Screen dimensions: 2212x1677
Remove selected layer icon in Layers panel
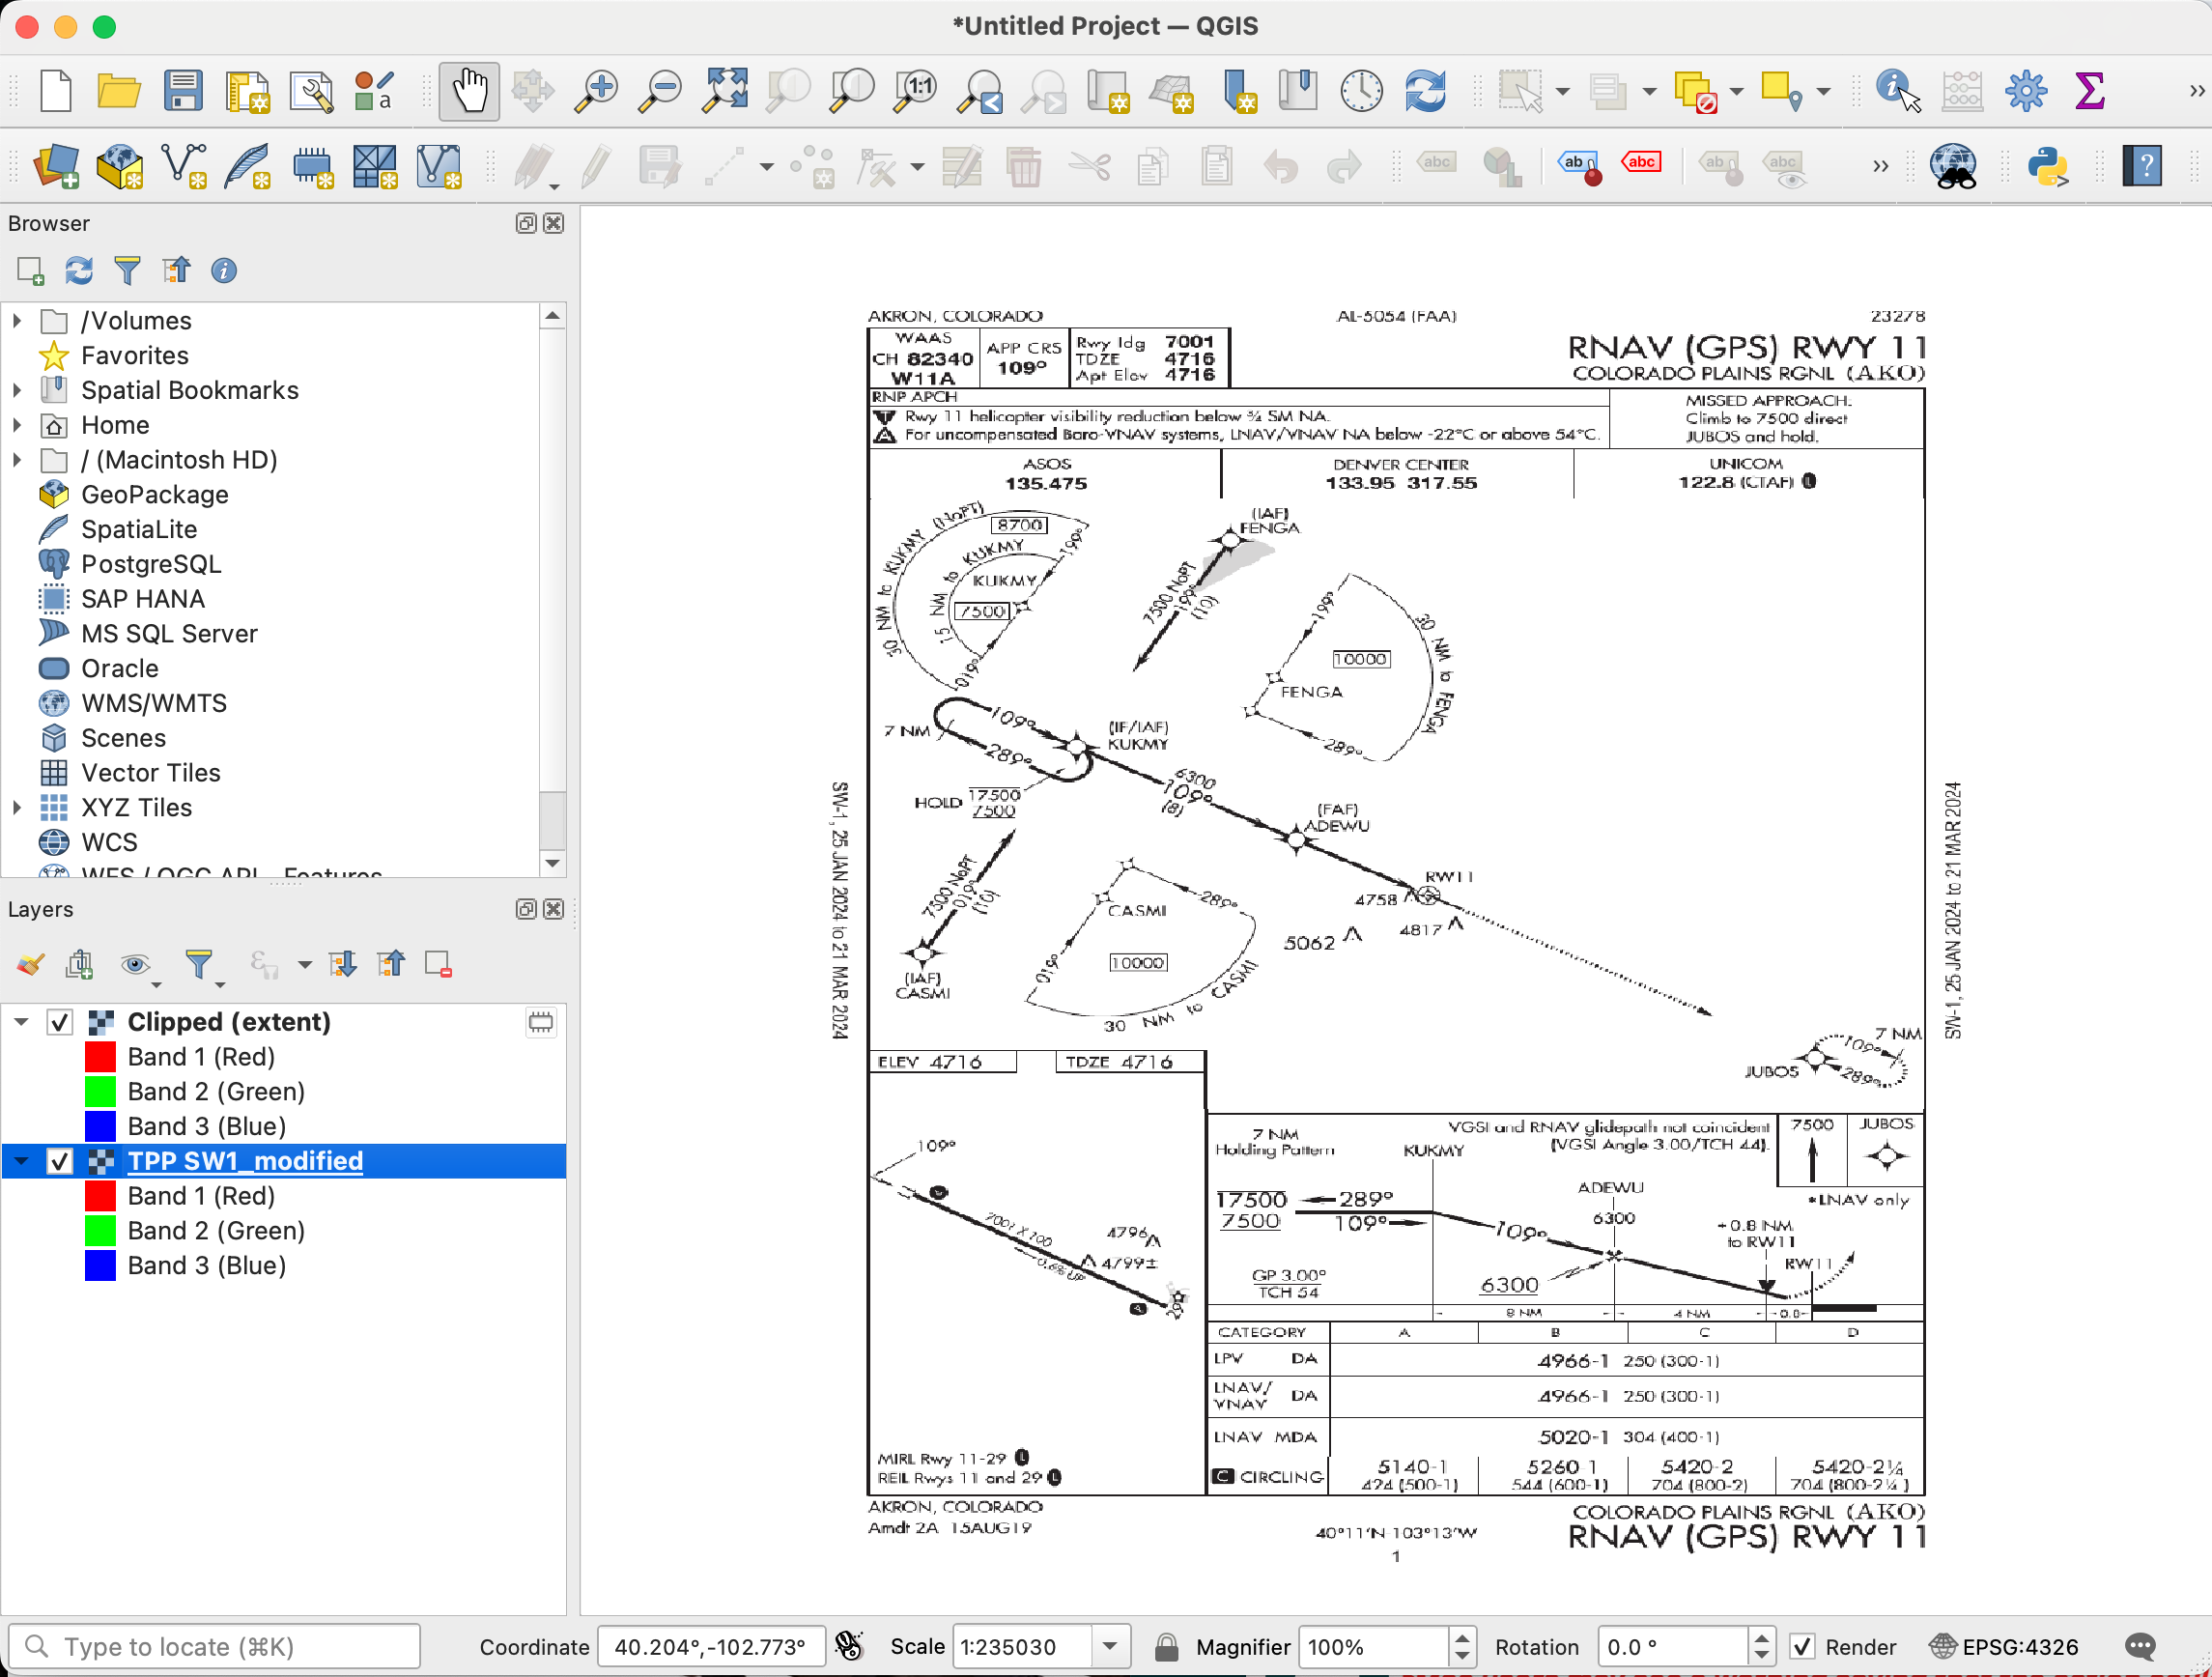tap(438, 964)
